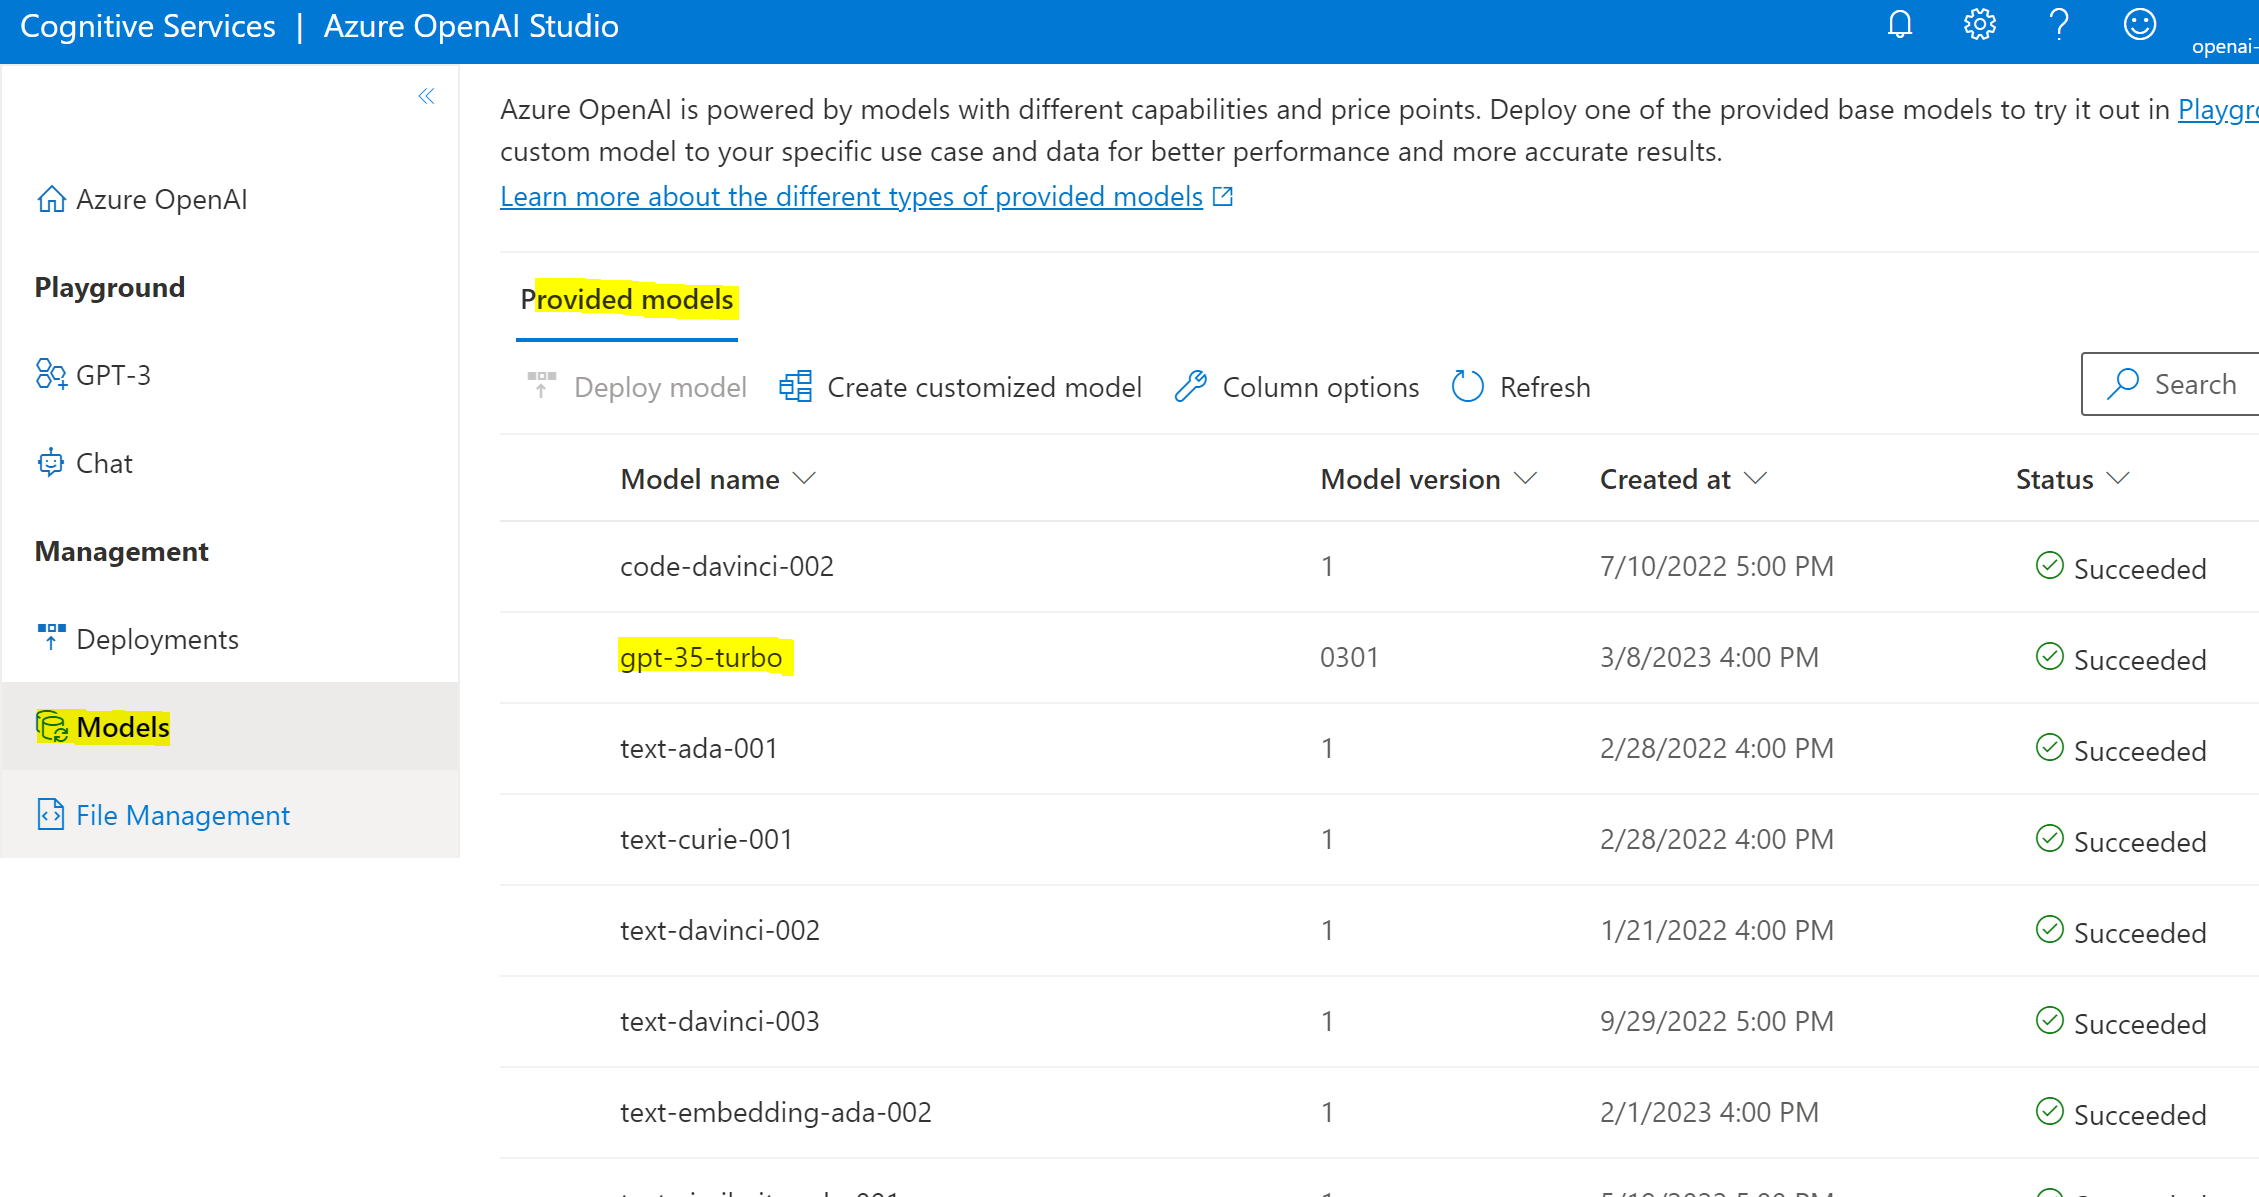Expand the Model name column sort chevron
The width and height of the screenshot is (2259, 1197).
805,479
